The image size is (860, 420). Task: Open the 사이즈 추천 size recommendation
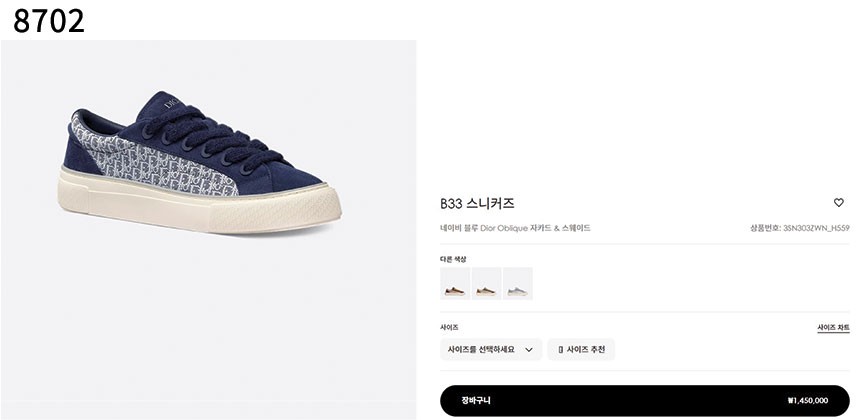581,350
